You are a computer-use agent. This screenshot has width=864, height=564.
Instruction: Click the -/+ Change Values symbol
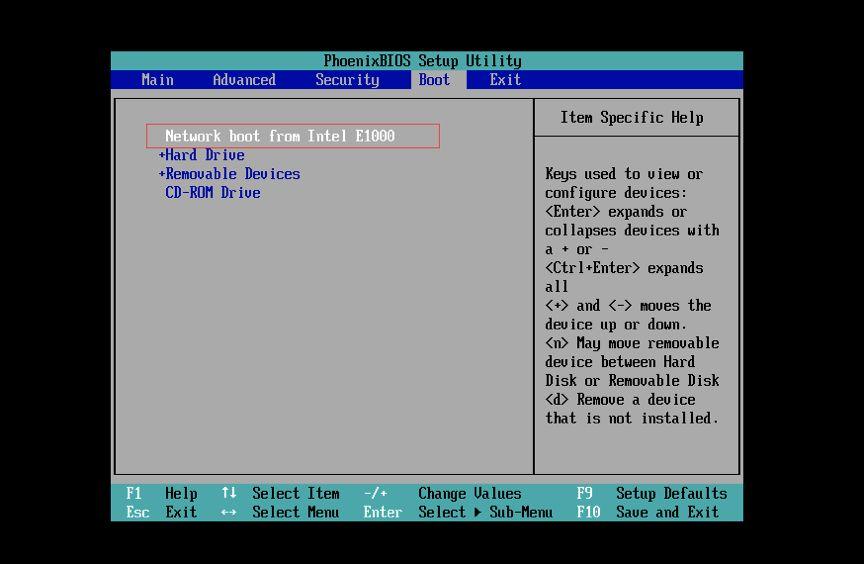pos(375,493)
